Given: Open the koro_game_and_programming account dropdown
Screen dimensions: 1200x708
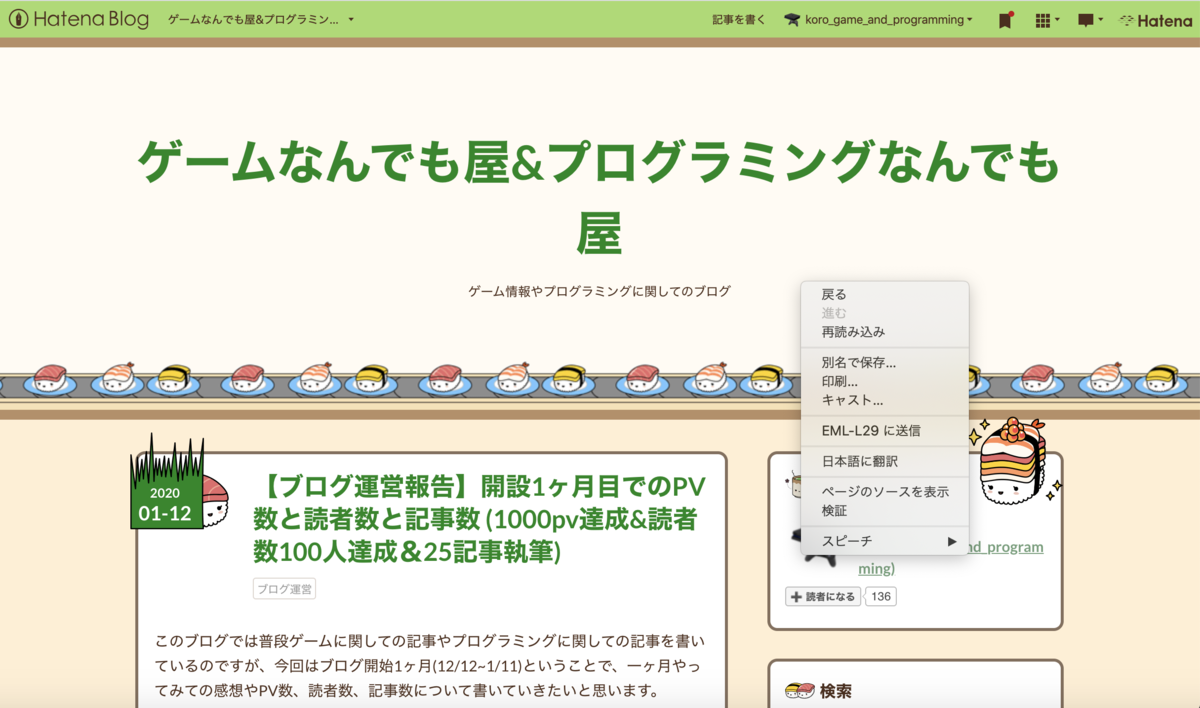Looking at the screenshot, I should [x=888, y=19].
